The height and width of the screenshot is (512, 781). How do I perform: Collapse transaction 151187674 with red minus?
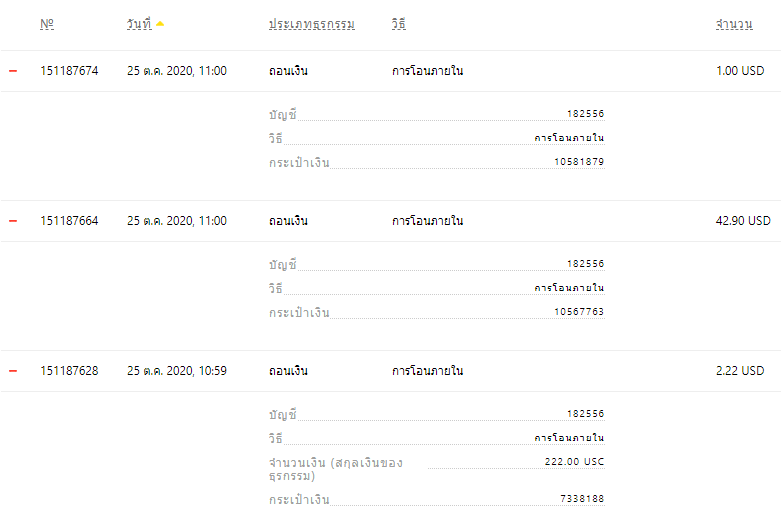click(x=13, y=71)
